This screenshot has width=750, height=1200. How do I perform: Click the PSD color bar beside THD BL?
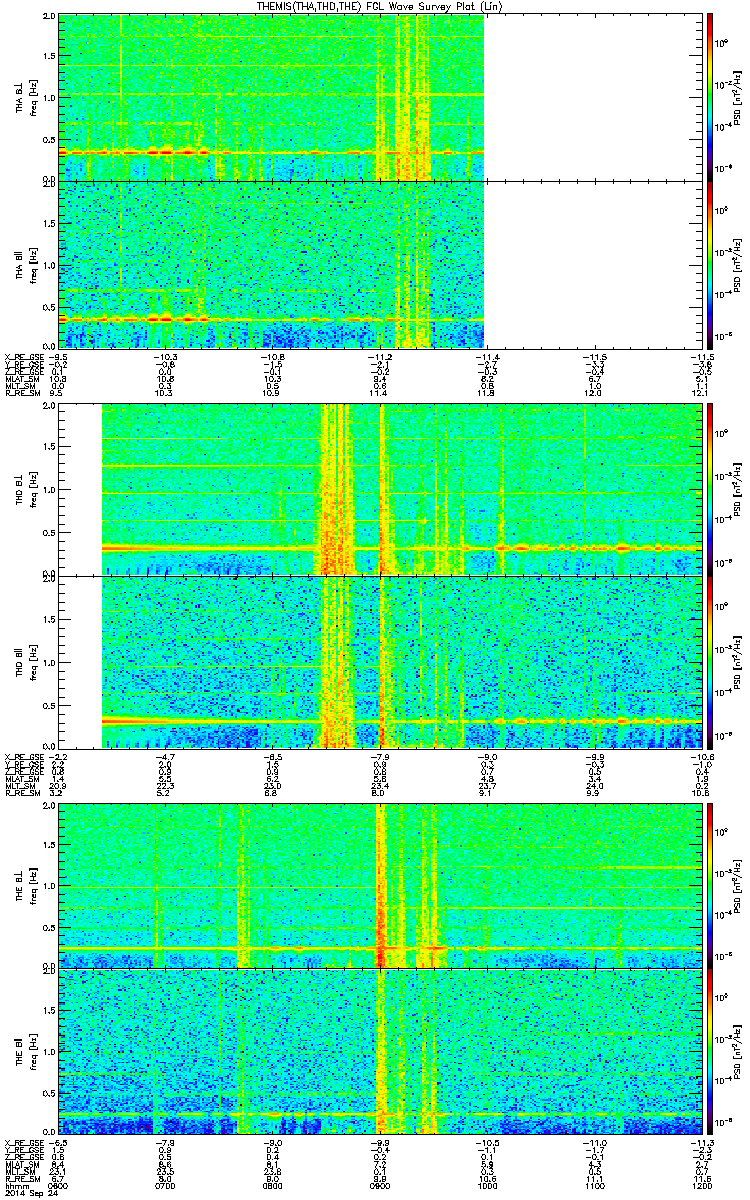(710, 489)
